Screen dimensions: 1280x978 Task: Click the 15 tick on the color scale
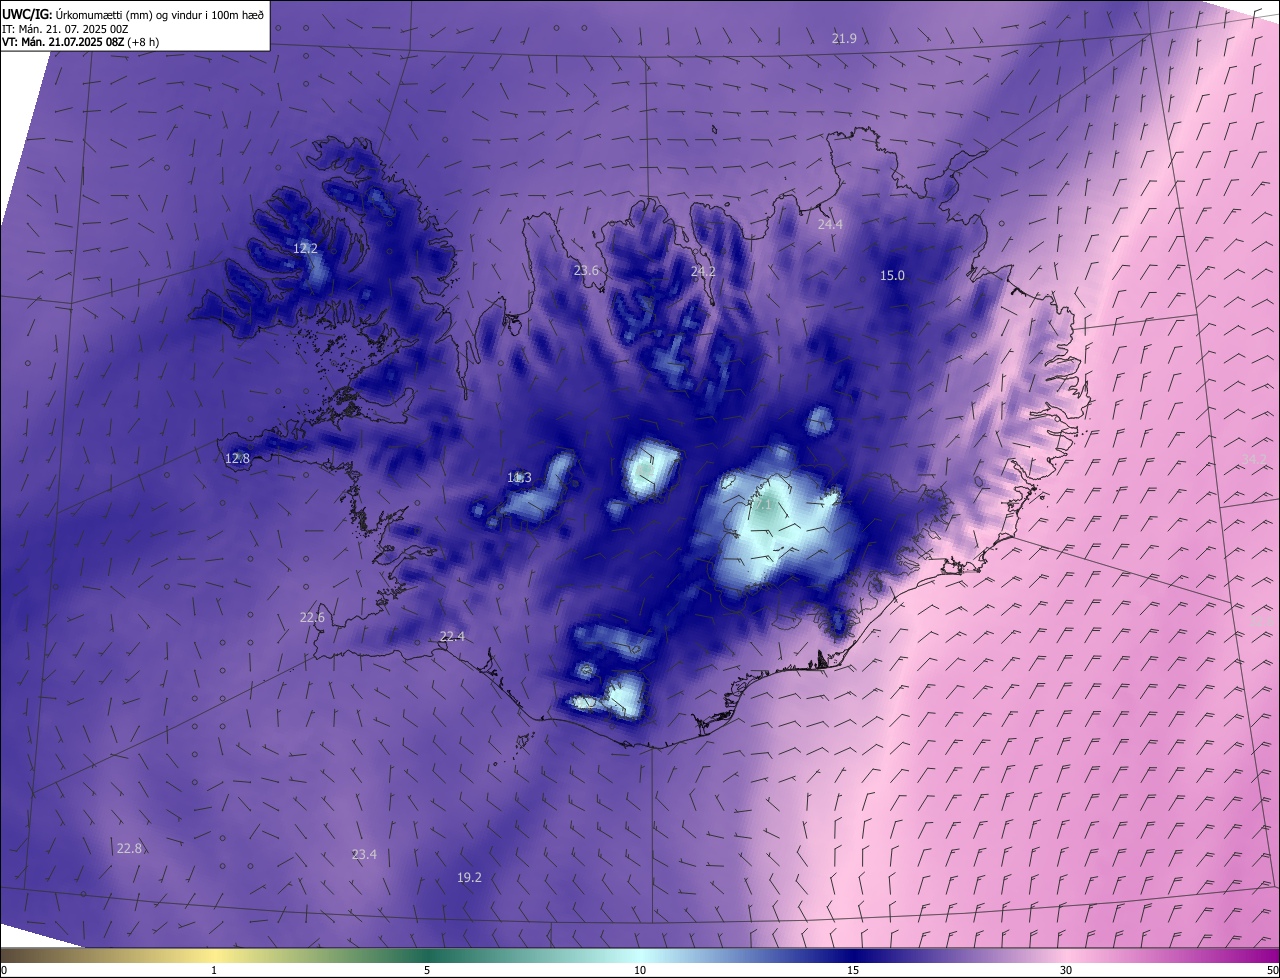[853, 970]
